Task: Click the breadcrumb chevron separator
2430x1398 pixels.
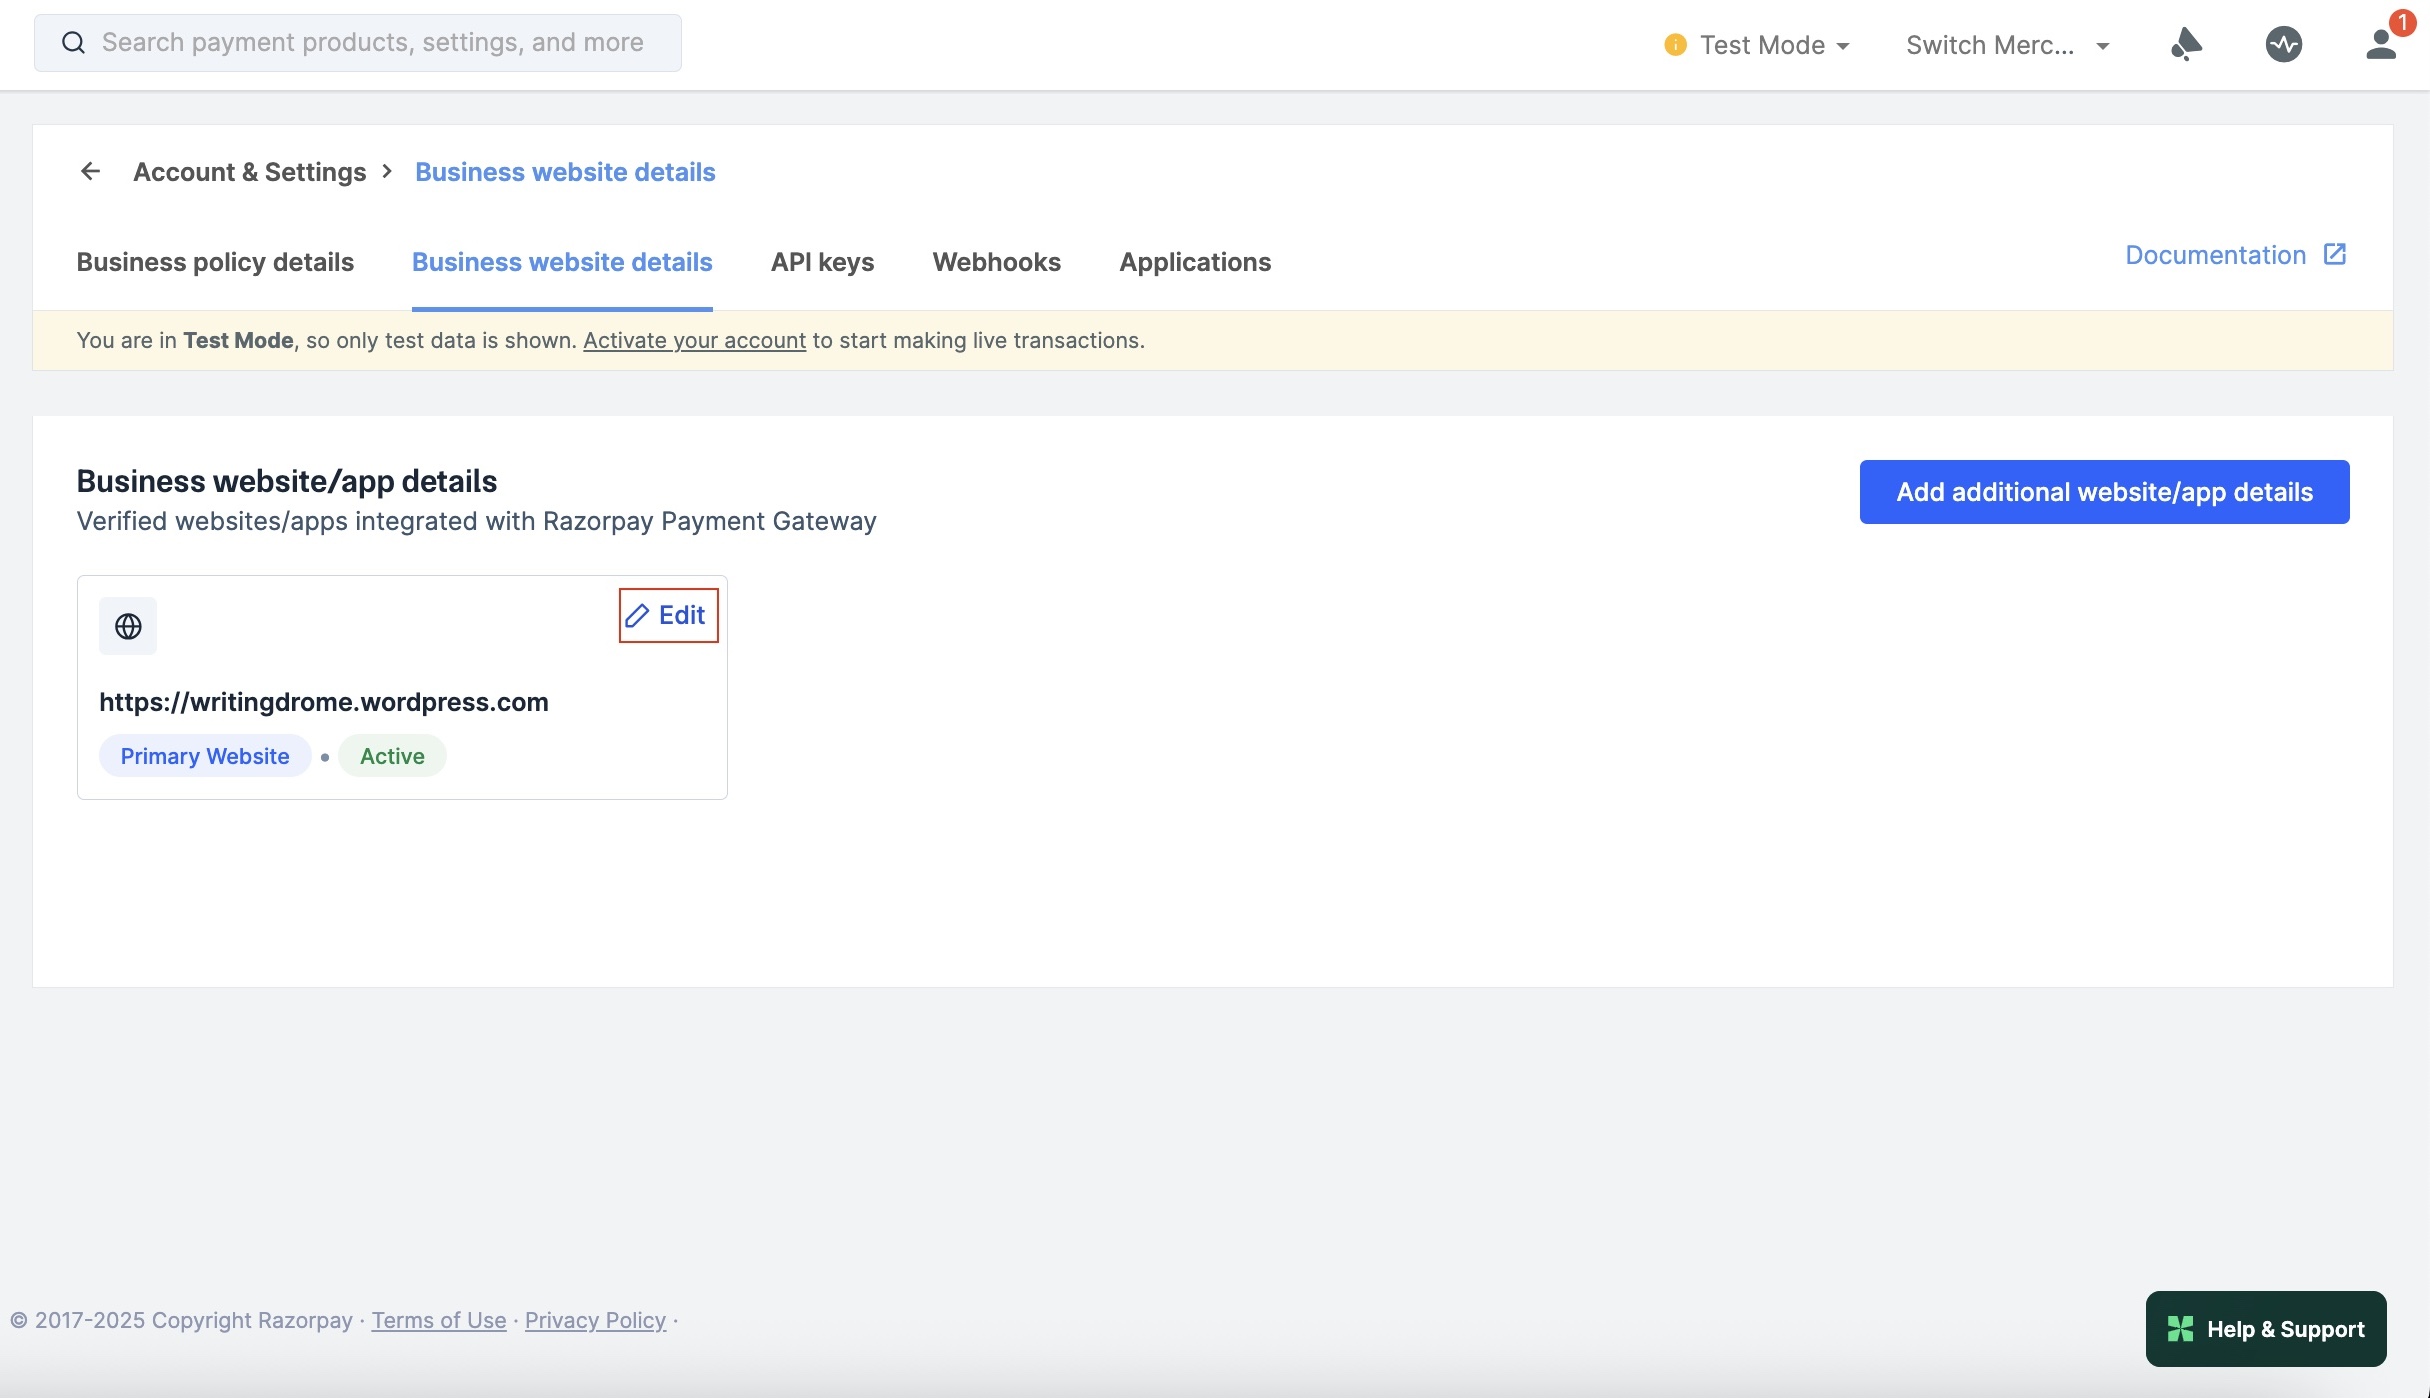Action: click(x=387, y=171)
